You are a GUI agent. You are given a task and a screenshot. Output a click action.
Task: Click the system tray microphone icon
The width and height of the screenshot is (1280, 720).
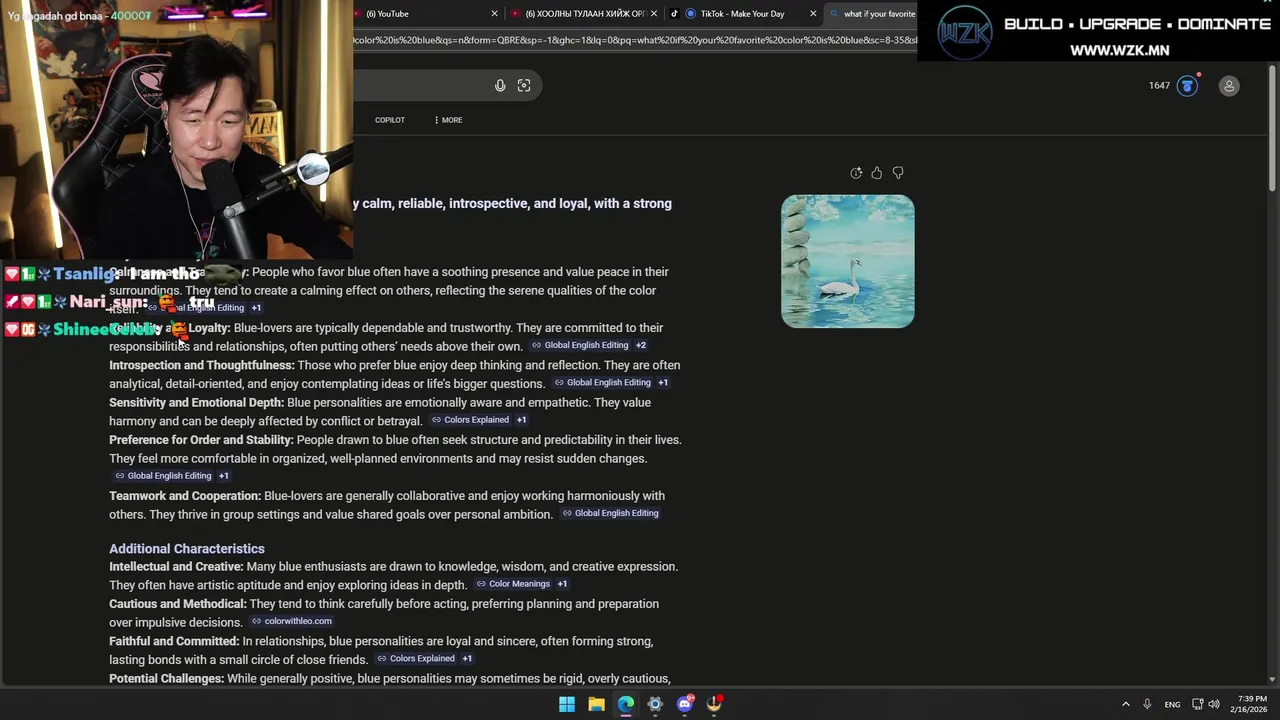(1147, 704)
